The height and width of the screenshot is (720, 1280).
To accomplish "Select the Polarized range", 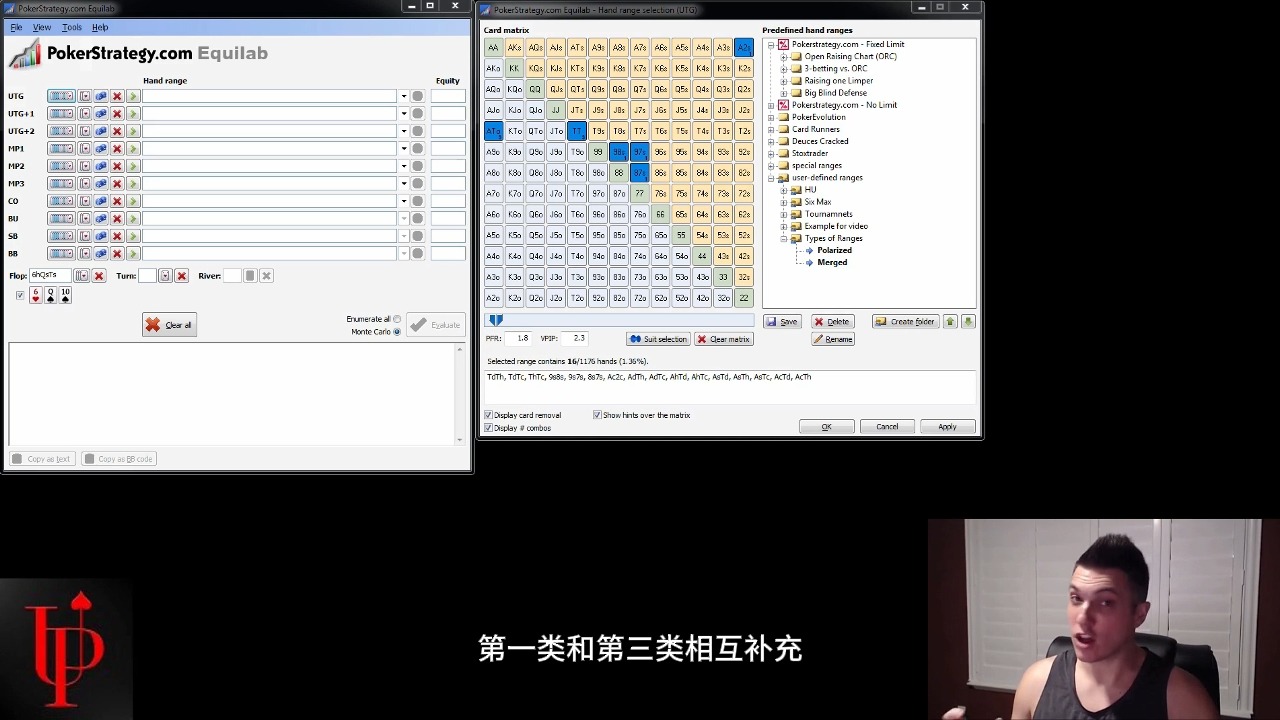I will click(834, 250).
